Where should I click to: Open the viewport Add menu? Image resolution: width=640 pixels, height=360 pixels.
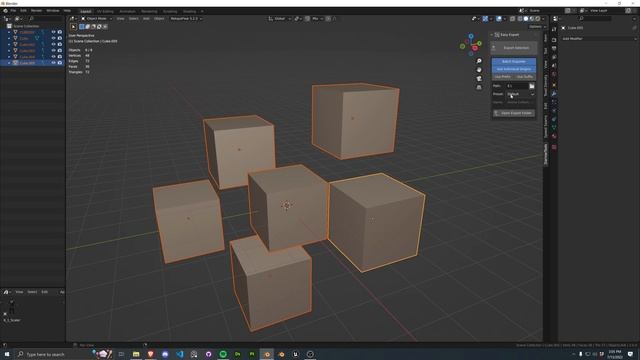point(146,18)
